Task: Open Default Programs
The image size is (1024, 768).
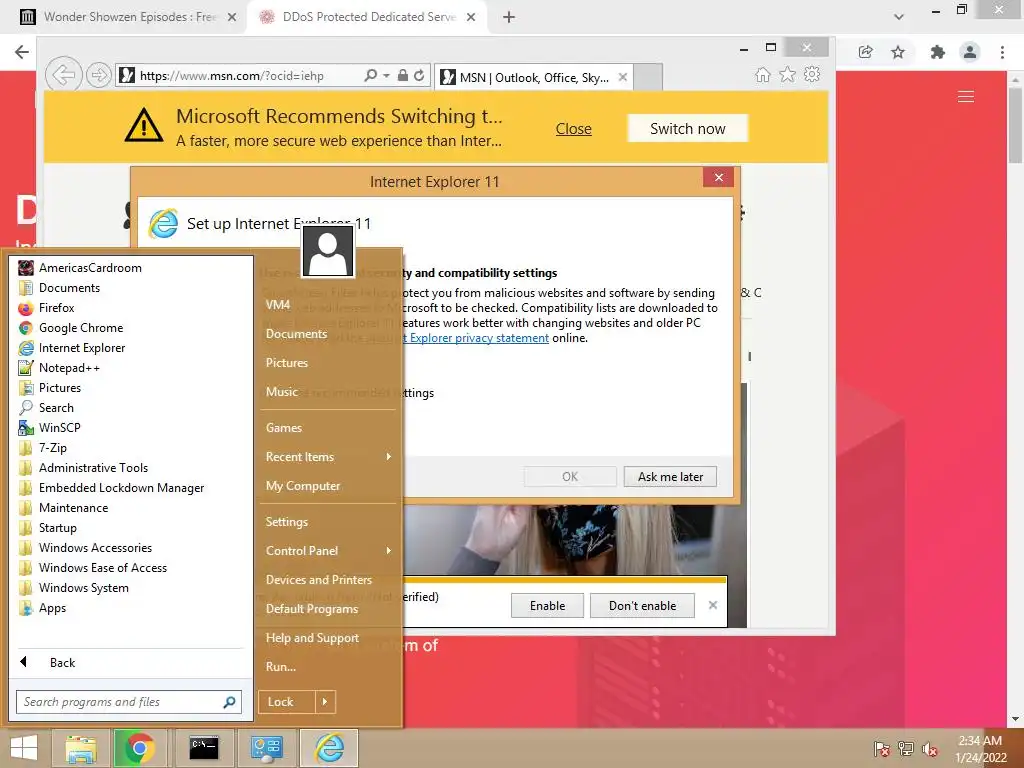Action: pos(312,609)
